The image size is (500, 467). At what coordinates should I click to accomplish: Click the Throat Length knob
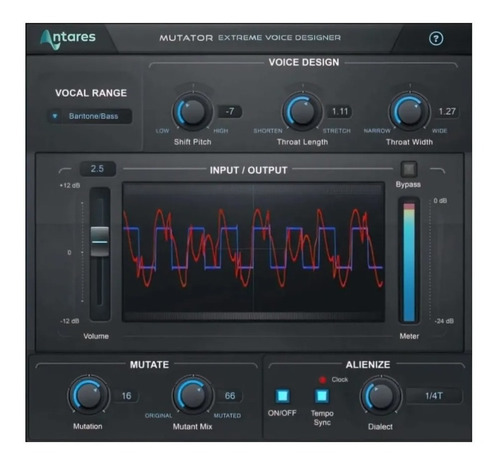click(302, 112)
